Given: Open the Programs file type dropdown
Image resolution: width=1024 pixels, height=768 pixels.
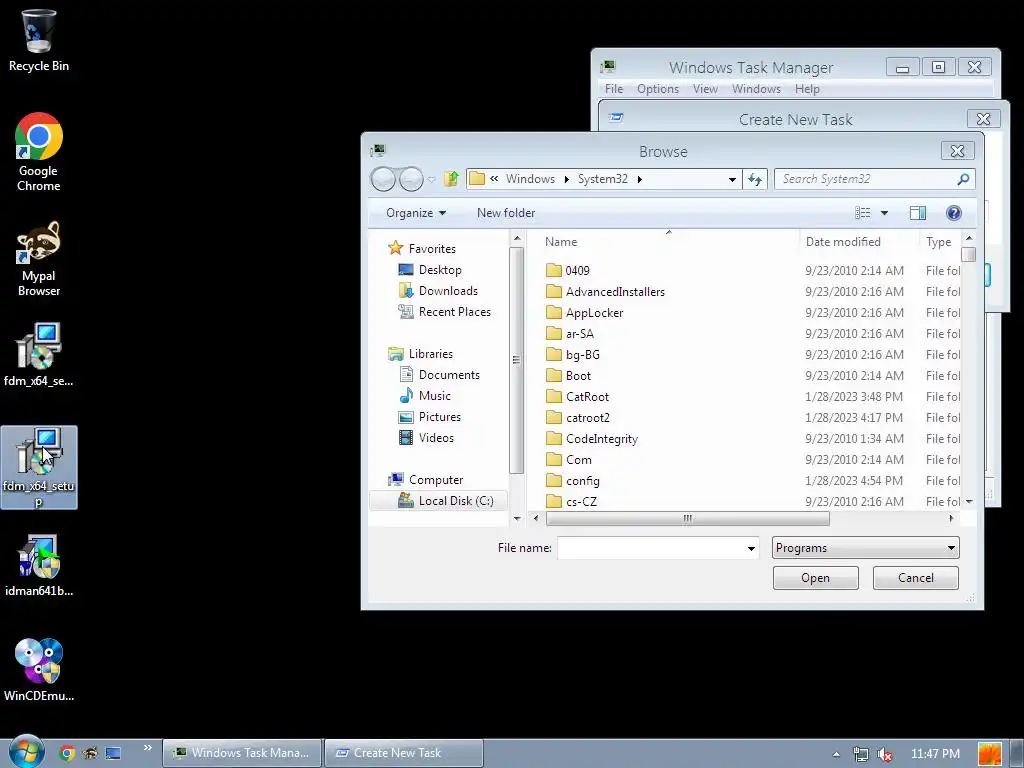Looking at the screenshot, I should (x=865, y=548).
